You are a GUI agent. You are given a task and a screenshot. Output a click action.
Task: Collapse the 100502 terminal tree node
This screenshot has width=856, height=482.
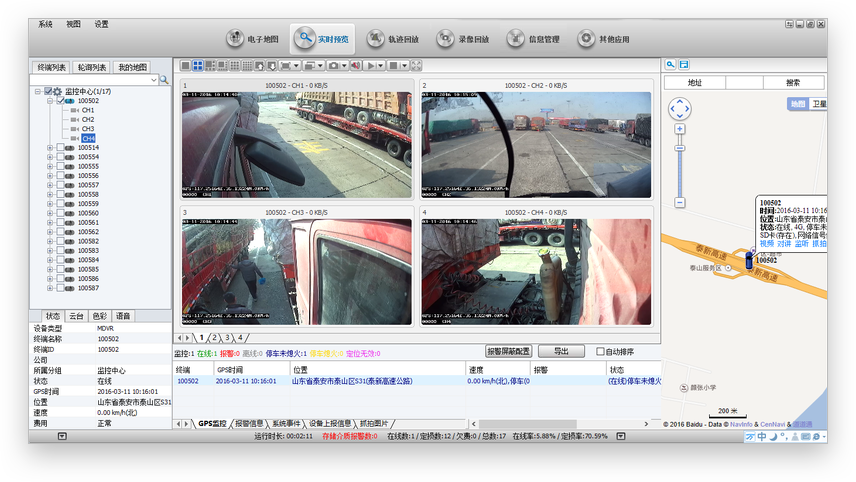click(x=50, y=101)
